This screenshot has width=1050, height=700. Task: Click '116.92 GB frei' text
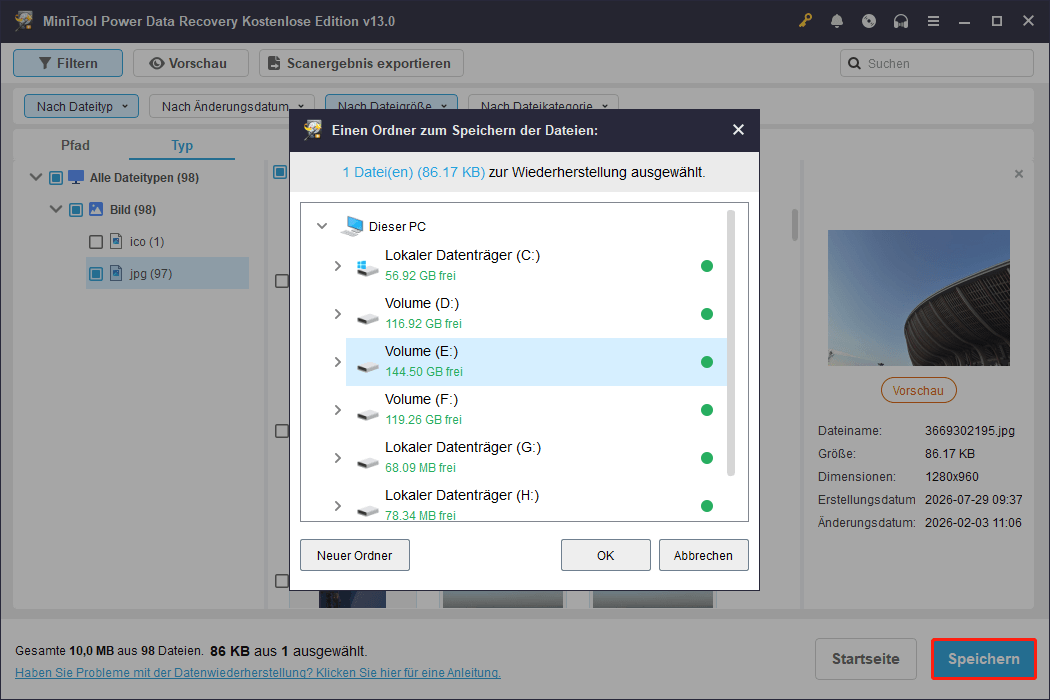click(423, 324)
